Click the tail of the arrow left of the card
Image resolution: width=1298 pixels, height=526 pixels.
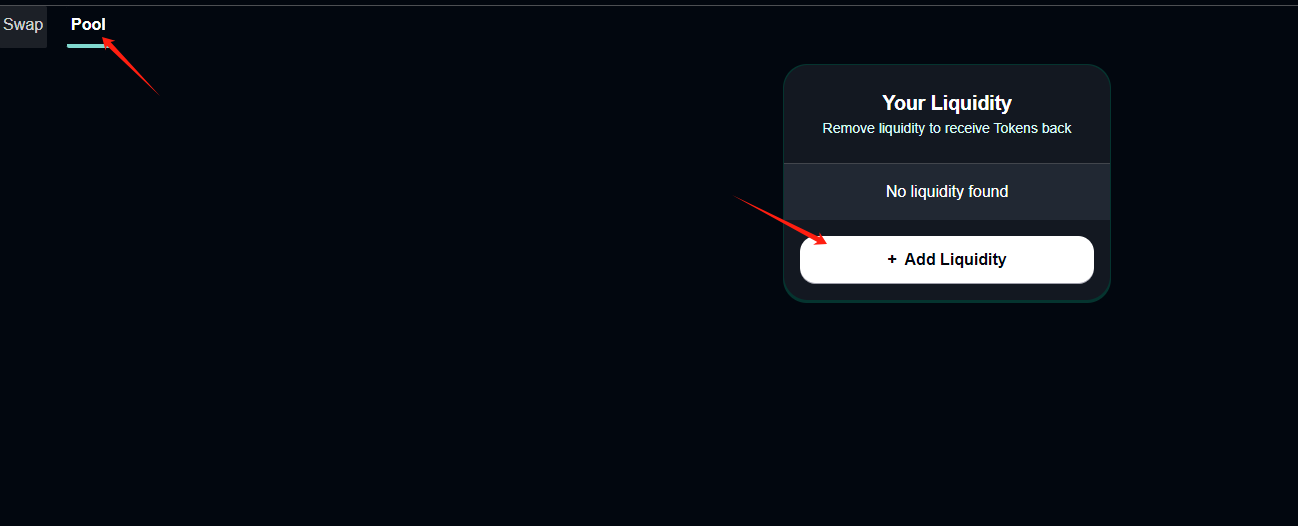click(739, 199)
